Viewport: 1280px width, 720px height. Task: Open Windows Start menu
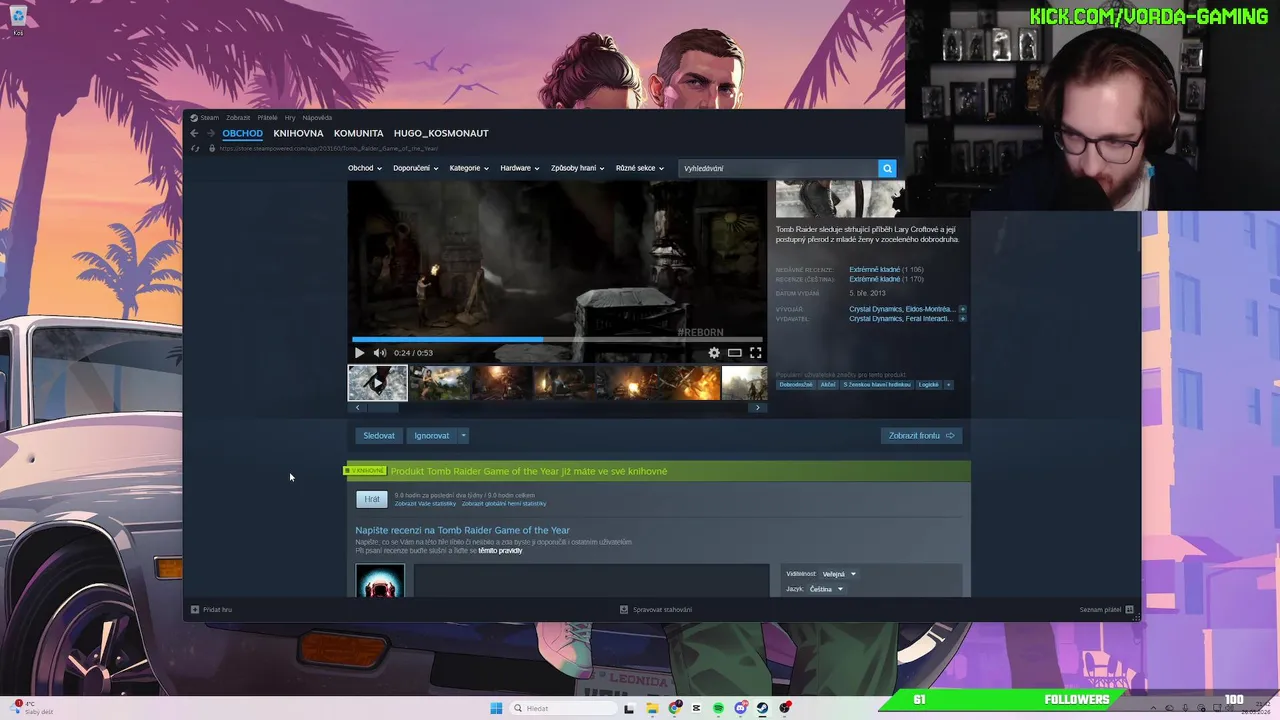[496, 708]
